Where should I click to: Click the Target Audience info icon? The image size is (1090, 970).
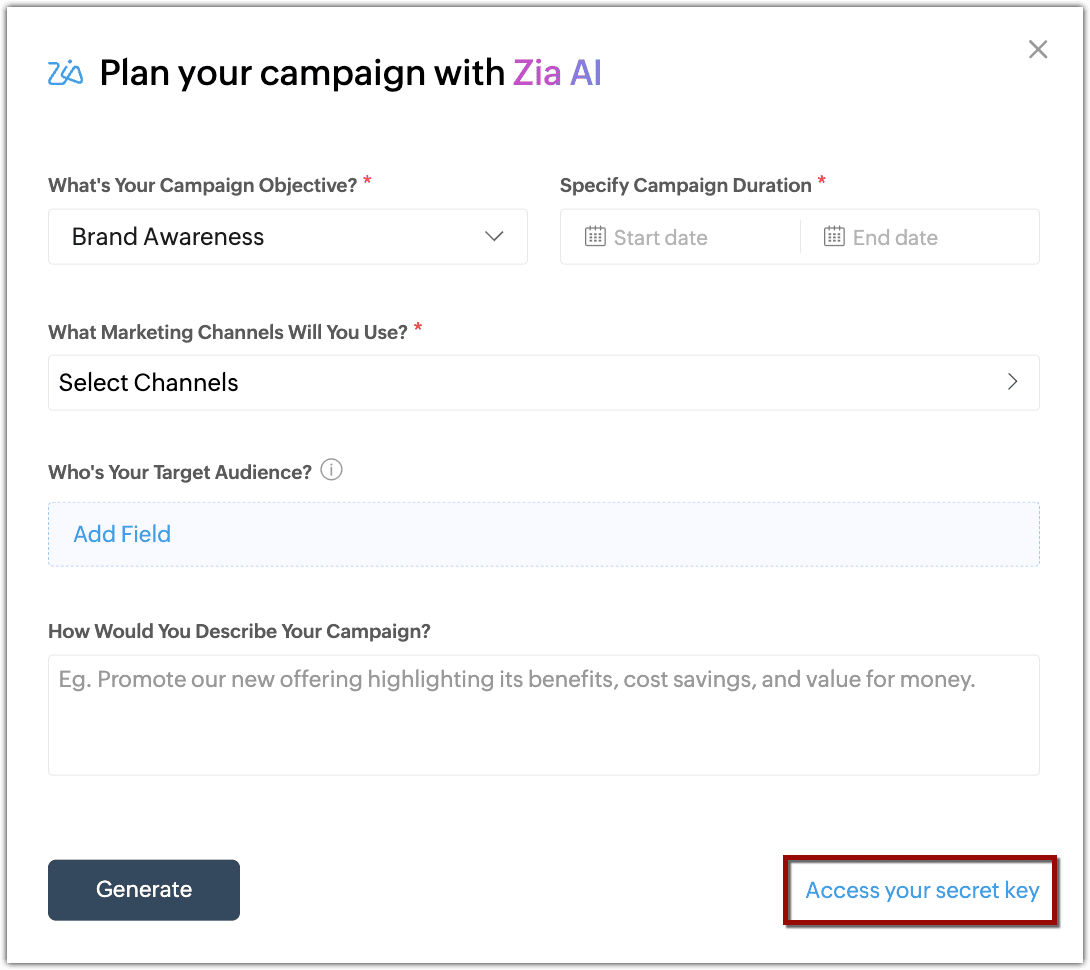pos(332,470)
